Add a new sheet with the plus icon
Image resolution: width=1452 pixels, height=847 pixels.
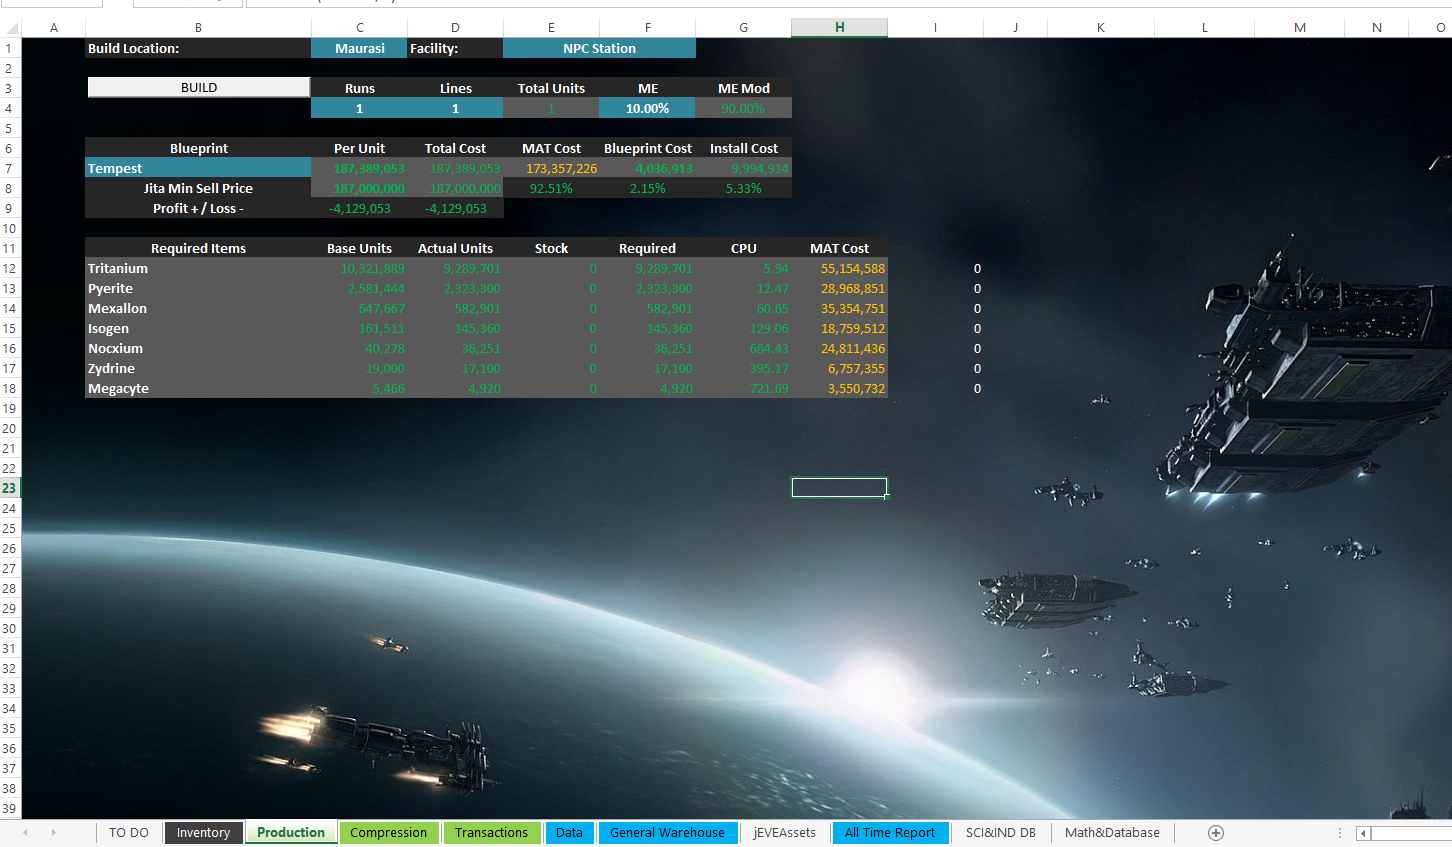click(1216, 833)
